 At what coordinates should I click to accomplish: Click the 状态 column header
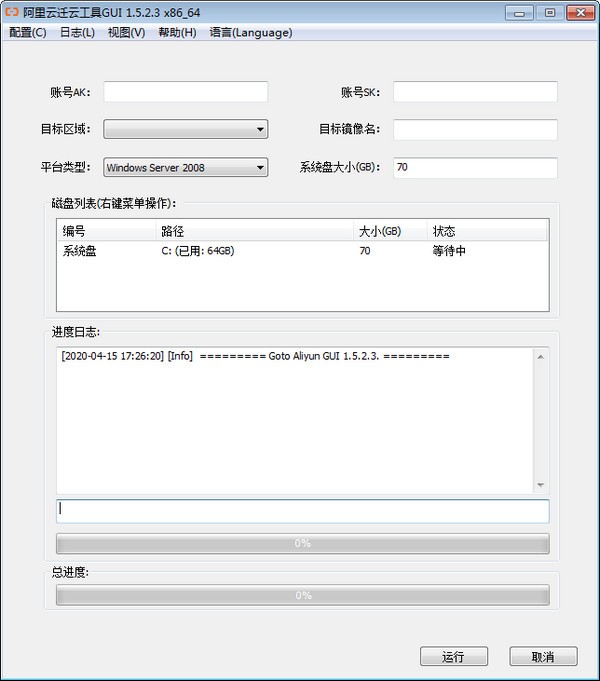[487, 231]
